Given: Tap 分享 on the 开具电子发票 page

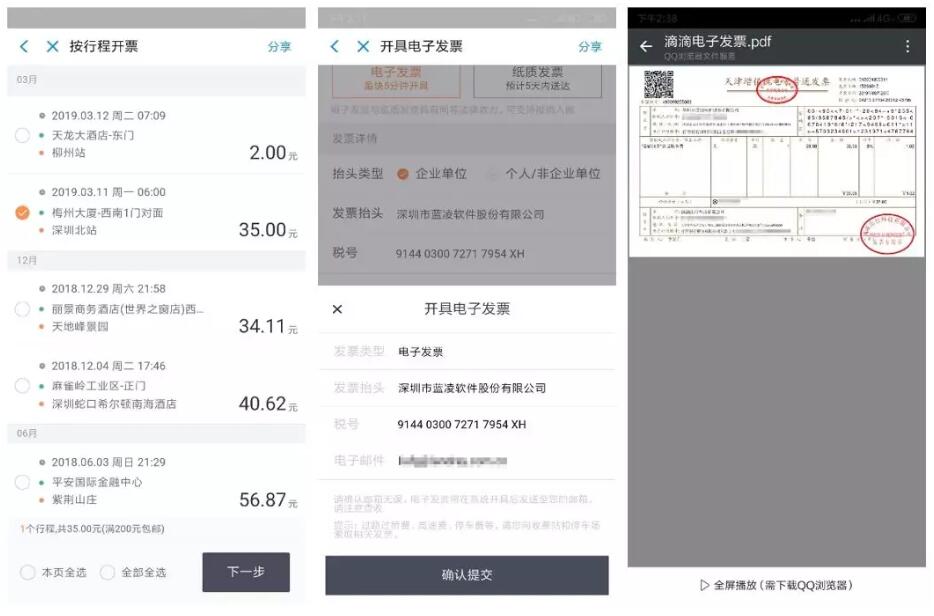Looking at the screenshot, I should (590, 46).
